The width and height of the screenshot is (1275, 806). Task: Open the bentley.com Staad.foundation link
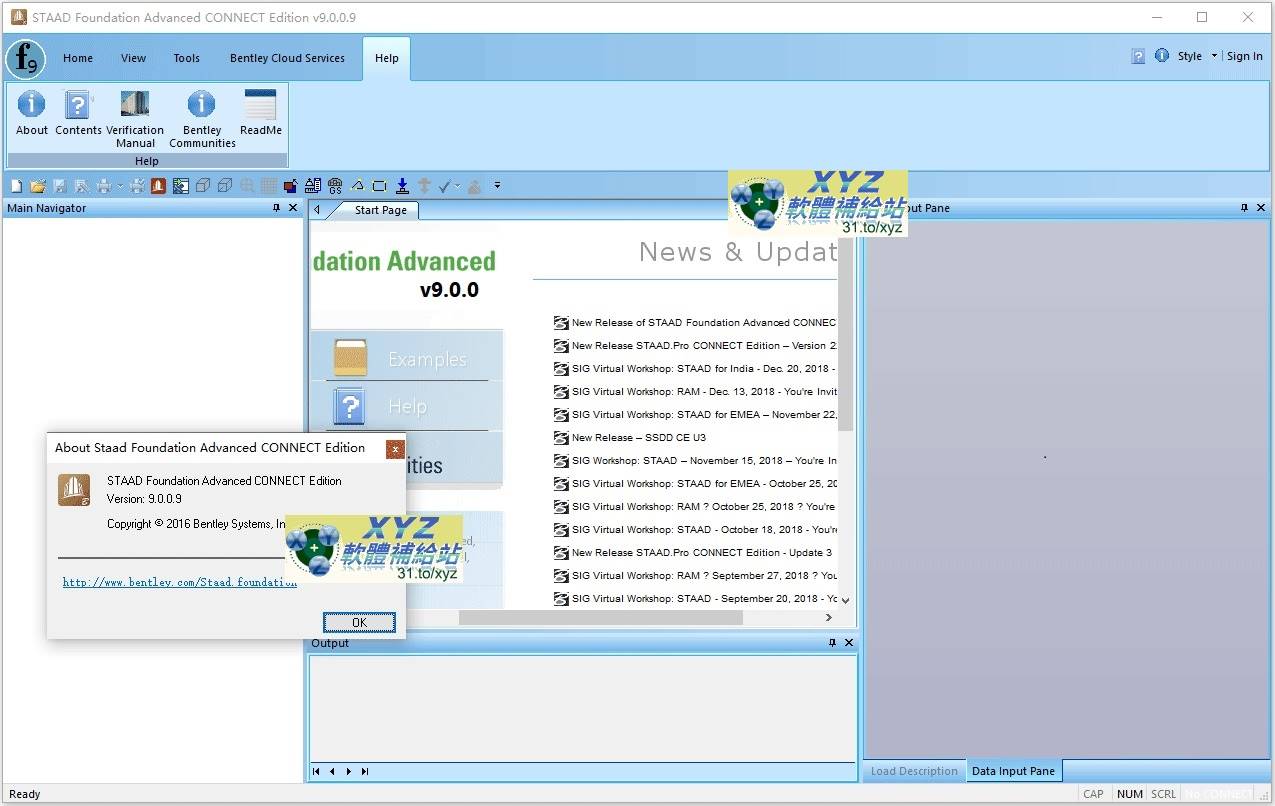(180, 582)
